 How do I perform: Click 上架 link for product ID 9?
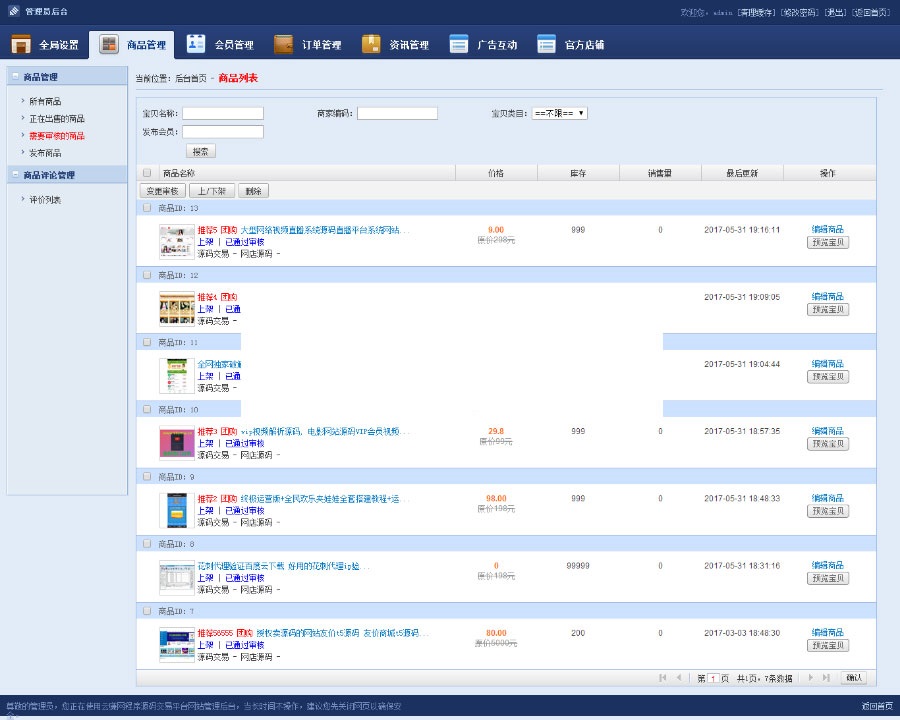(205, 510)
